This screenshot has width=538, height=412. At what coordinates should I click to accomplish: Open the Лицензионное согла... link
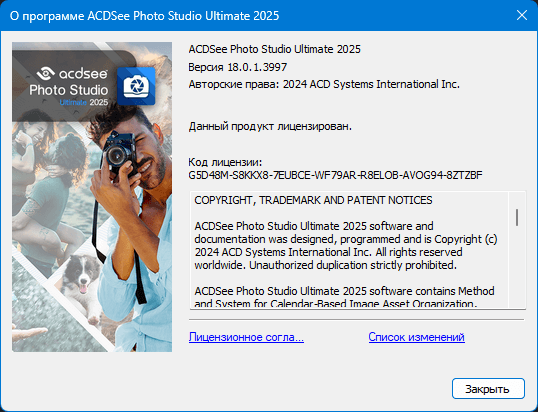[x=246, y=337]
